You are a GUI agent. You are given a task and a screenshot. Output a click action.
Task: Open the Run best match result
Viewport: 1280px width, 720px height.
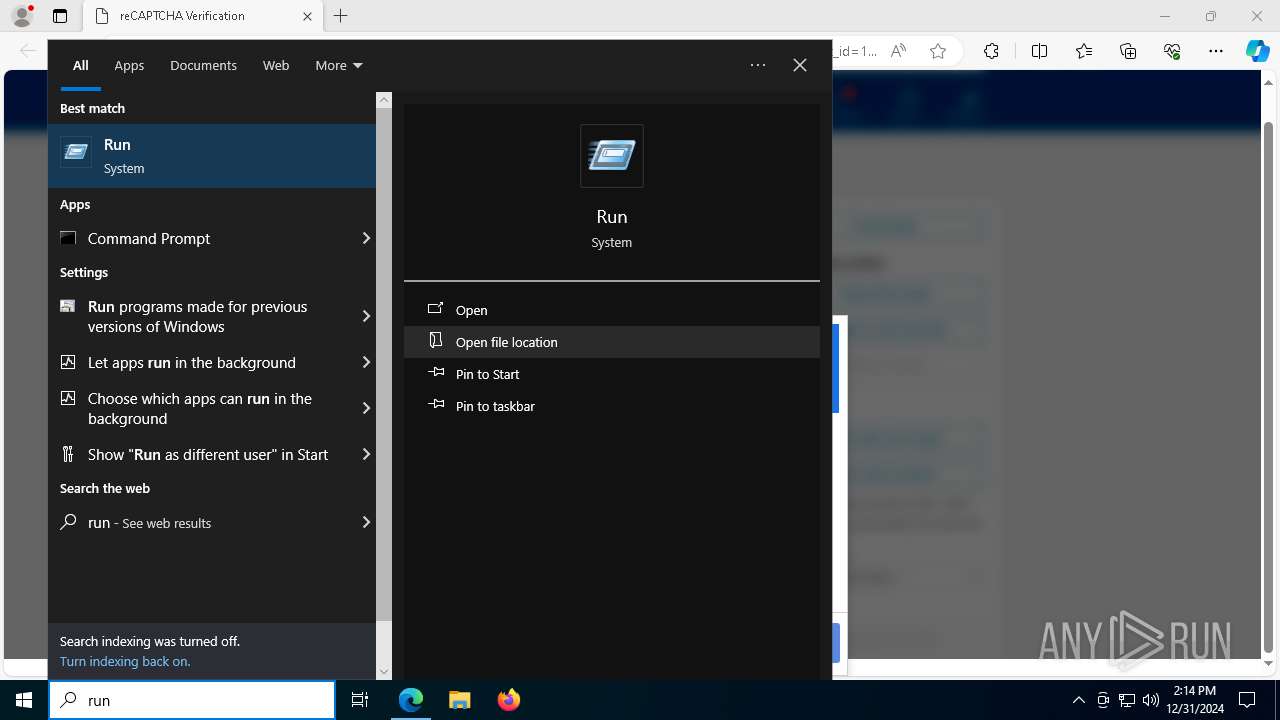[212, 156]
